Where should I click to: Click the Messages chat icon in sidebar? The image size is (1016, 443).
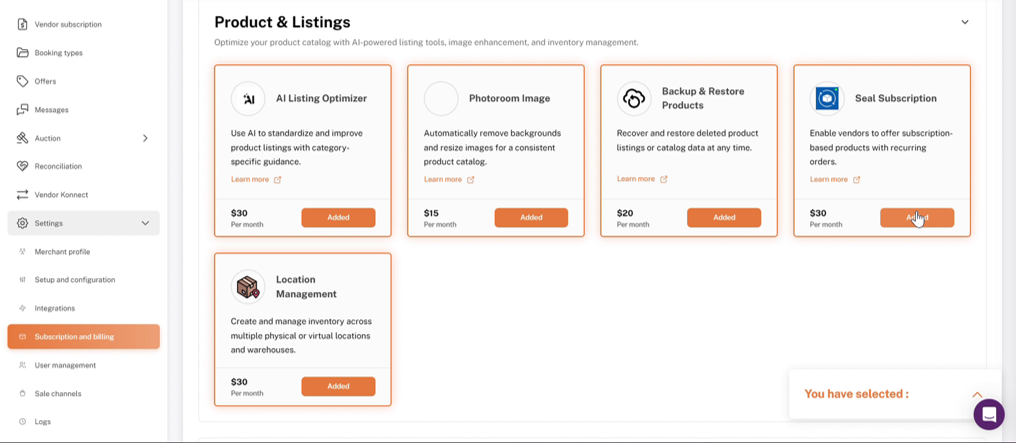23,109
